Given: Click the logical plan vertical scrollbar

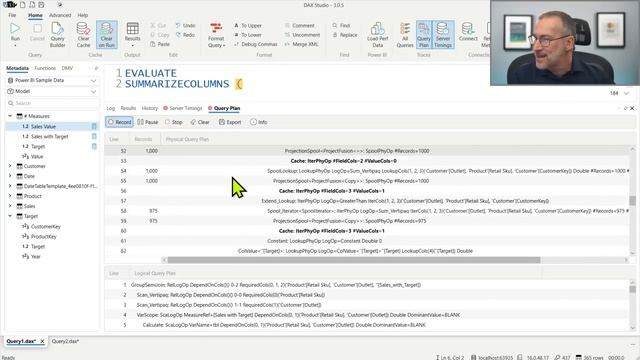Looking at the screenshot, I should (x=632, y=289).
